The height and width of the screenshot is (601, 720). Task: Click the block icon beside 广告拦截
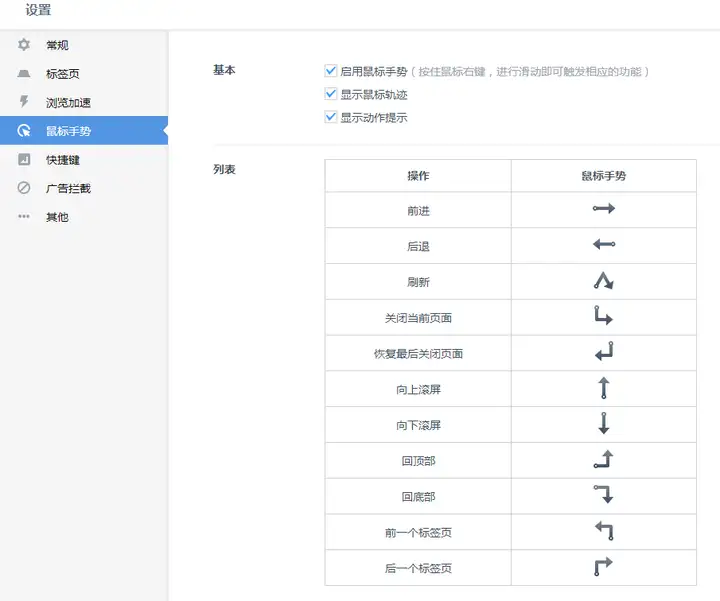[x=24, y=188]
